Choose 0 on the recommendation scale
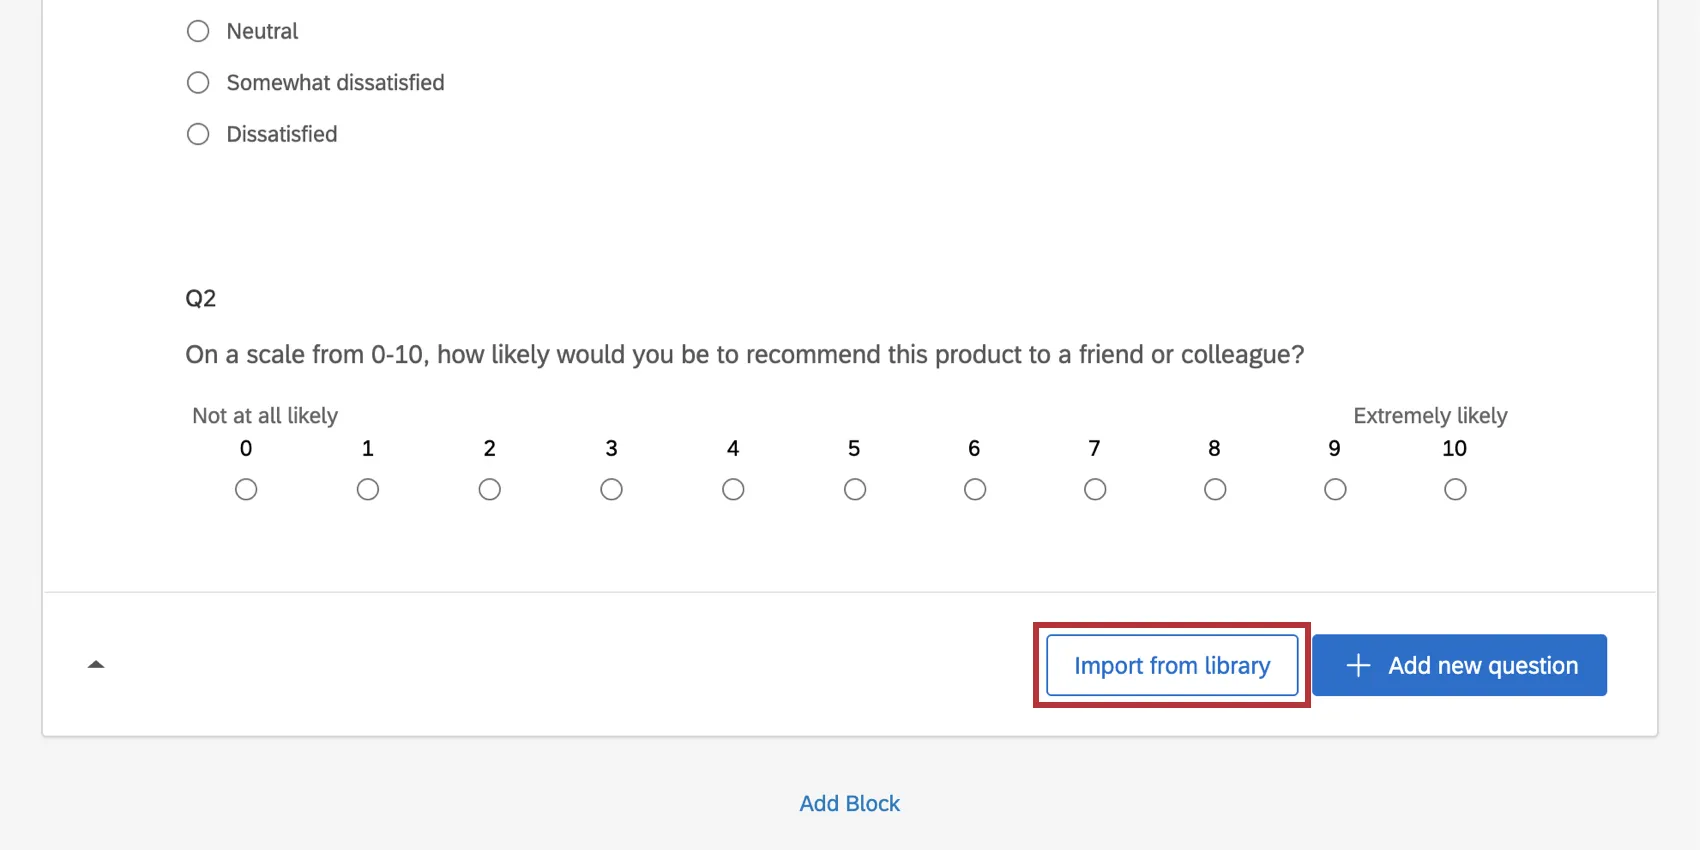Viewport: 1700px width, 850px height. (245, 489)
